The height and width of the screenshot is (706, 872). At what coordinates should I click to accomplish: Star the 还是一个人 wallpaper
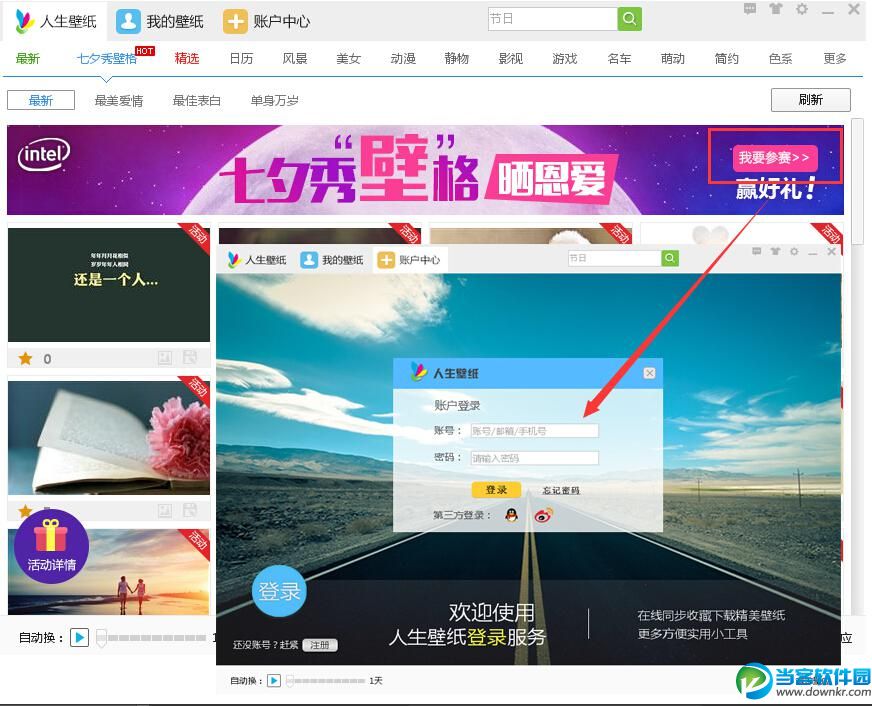[26, 359]
